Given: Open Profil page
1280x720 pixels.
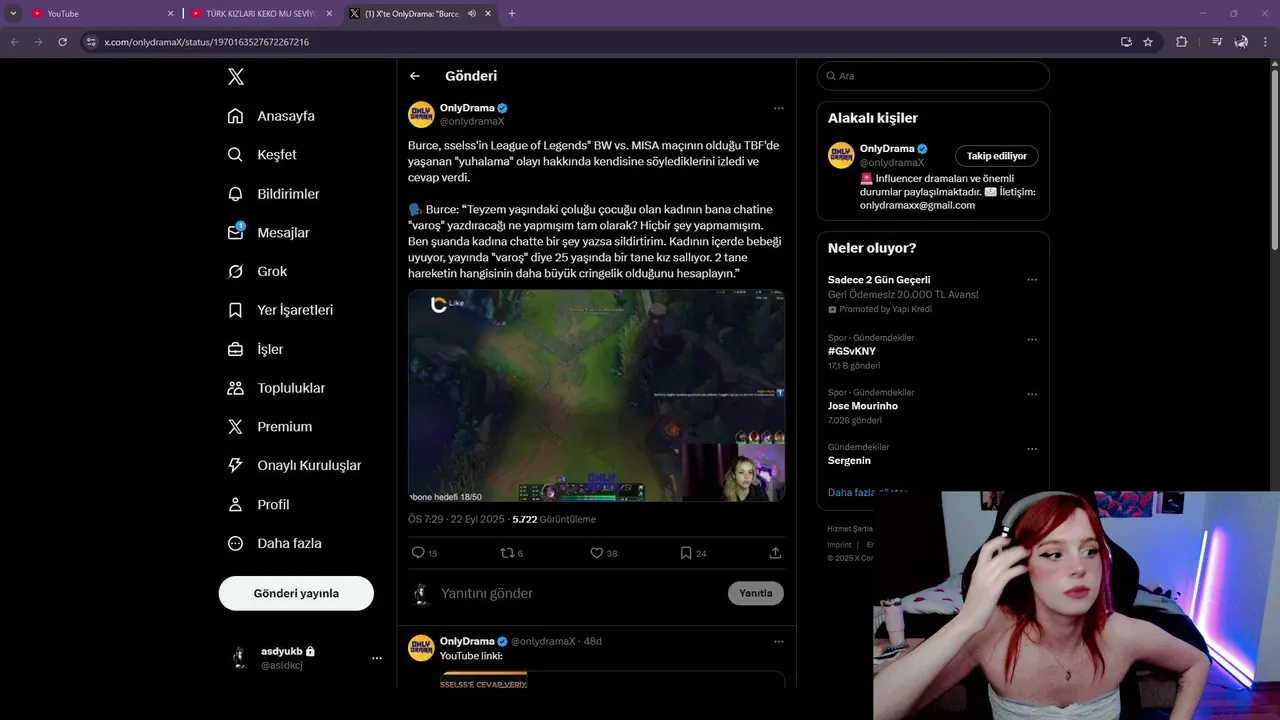Looking at the screenshot, I should click(x=258, y=505).
